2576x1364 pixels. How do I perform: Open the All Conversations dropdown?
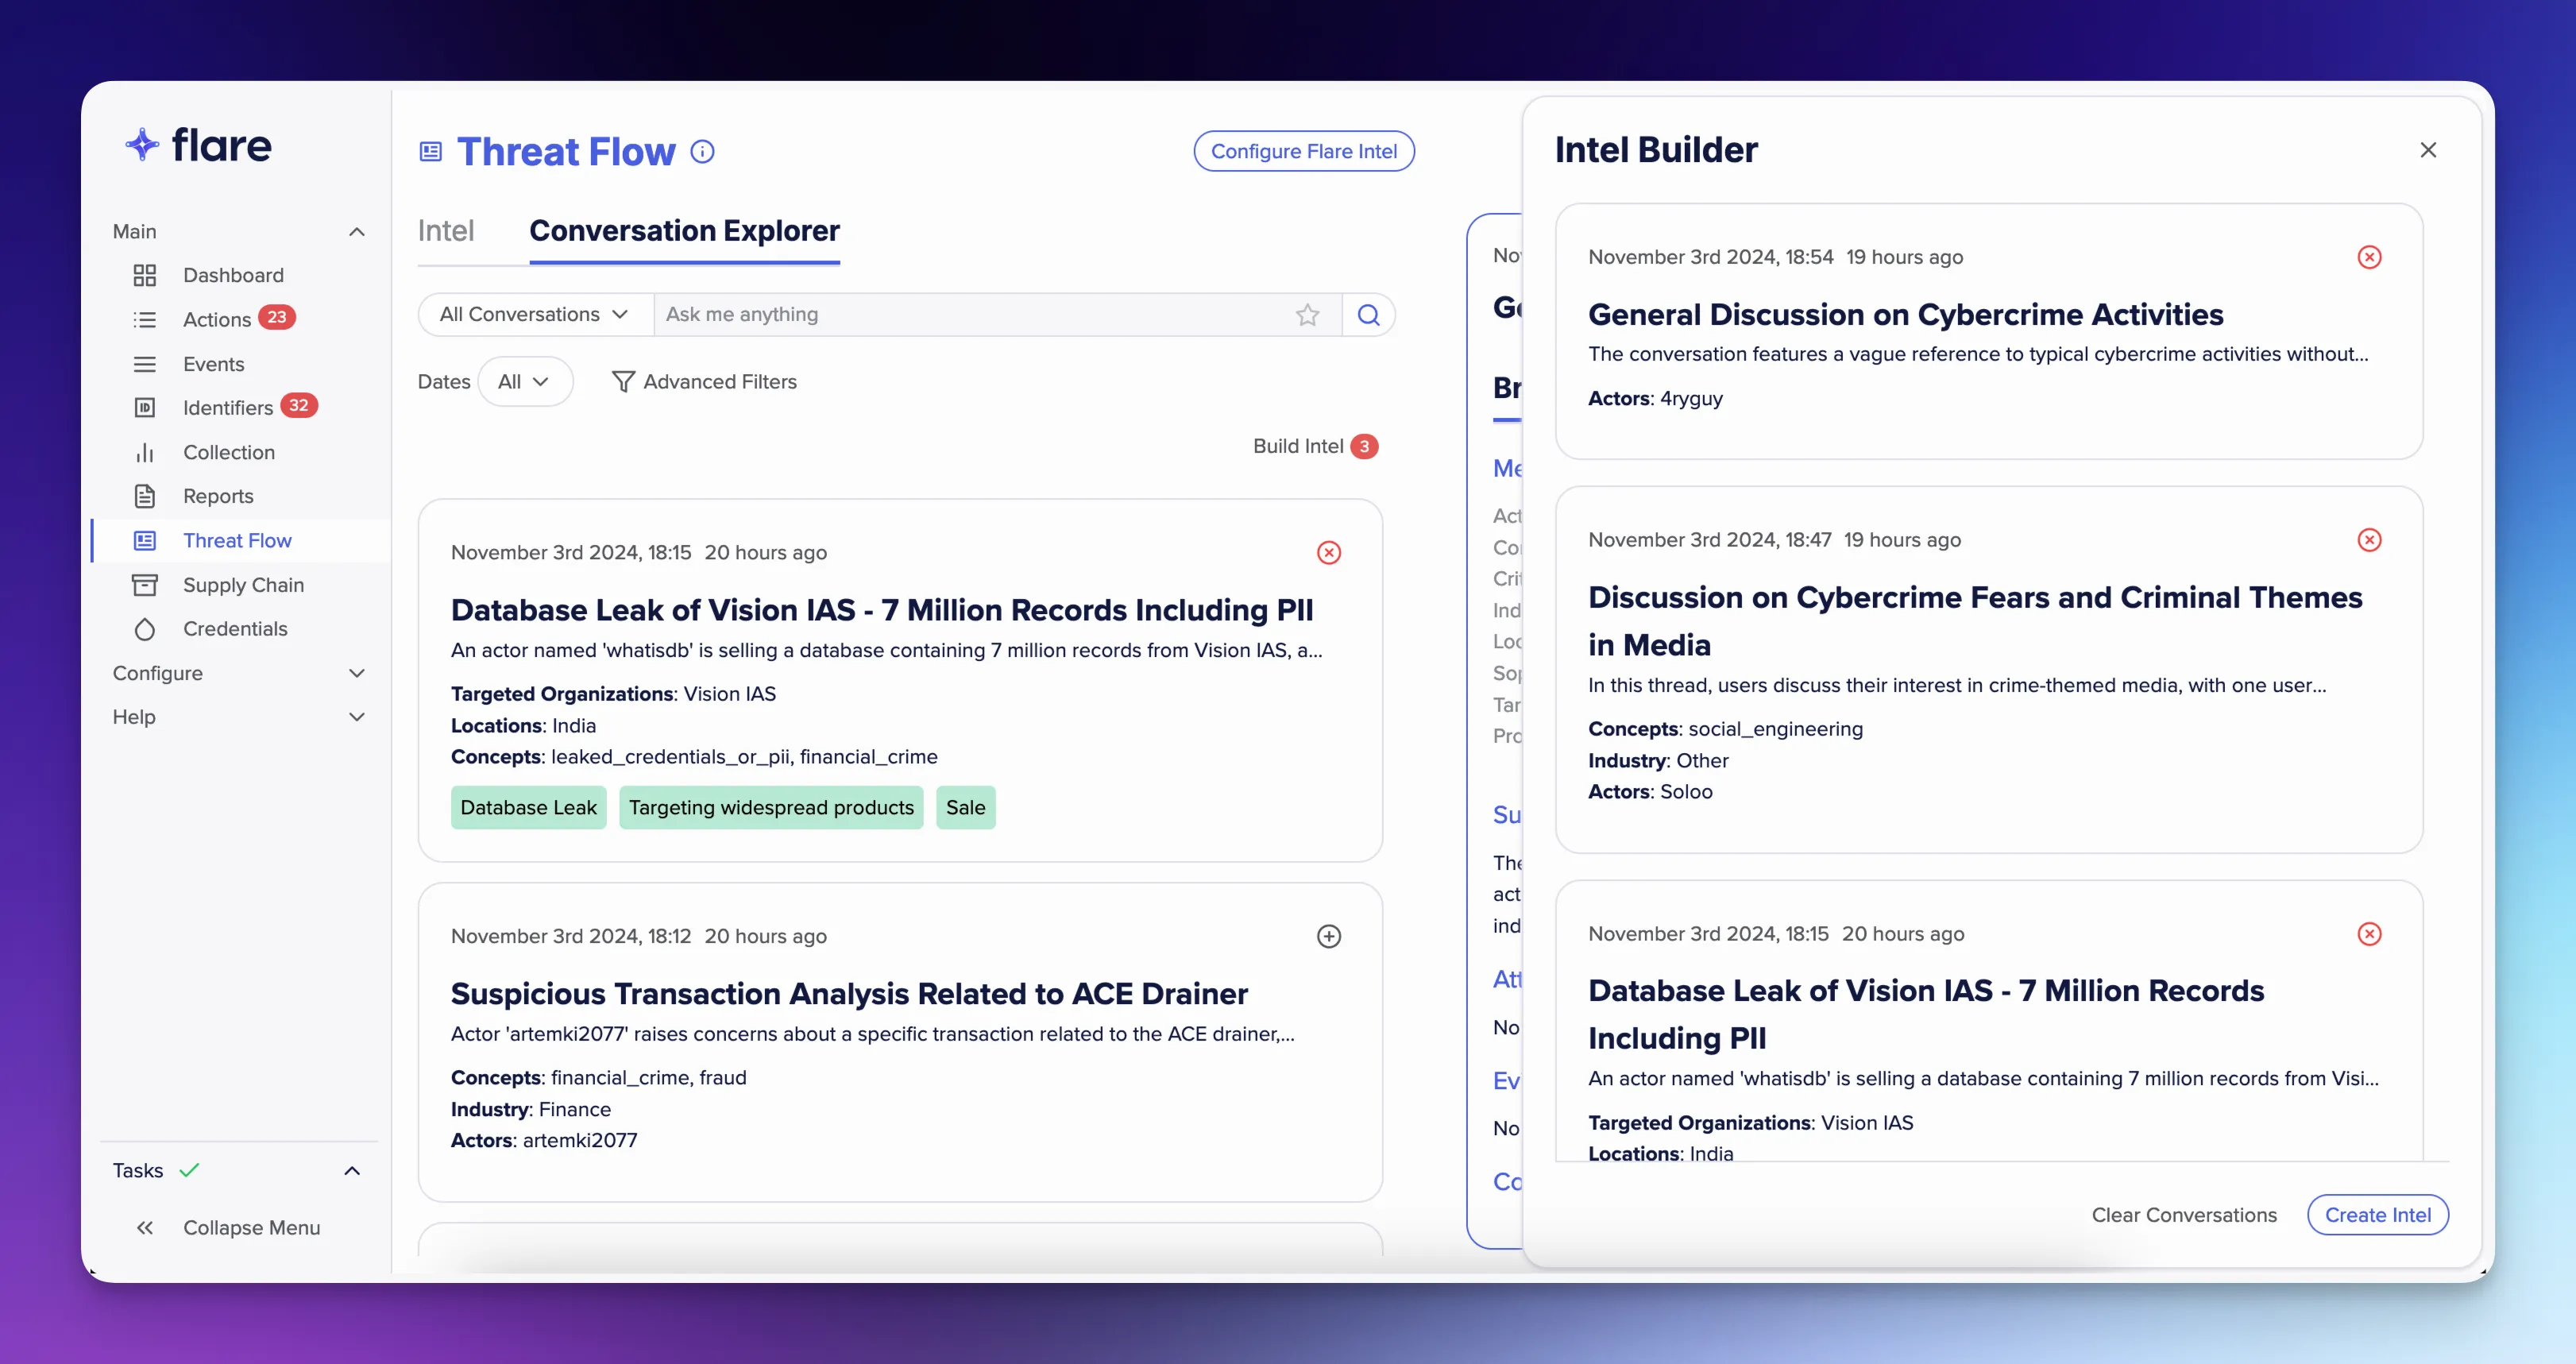[535, 315]
